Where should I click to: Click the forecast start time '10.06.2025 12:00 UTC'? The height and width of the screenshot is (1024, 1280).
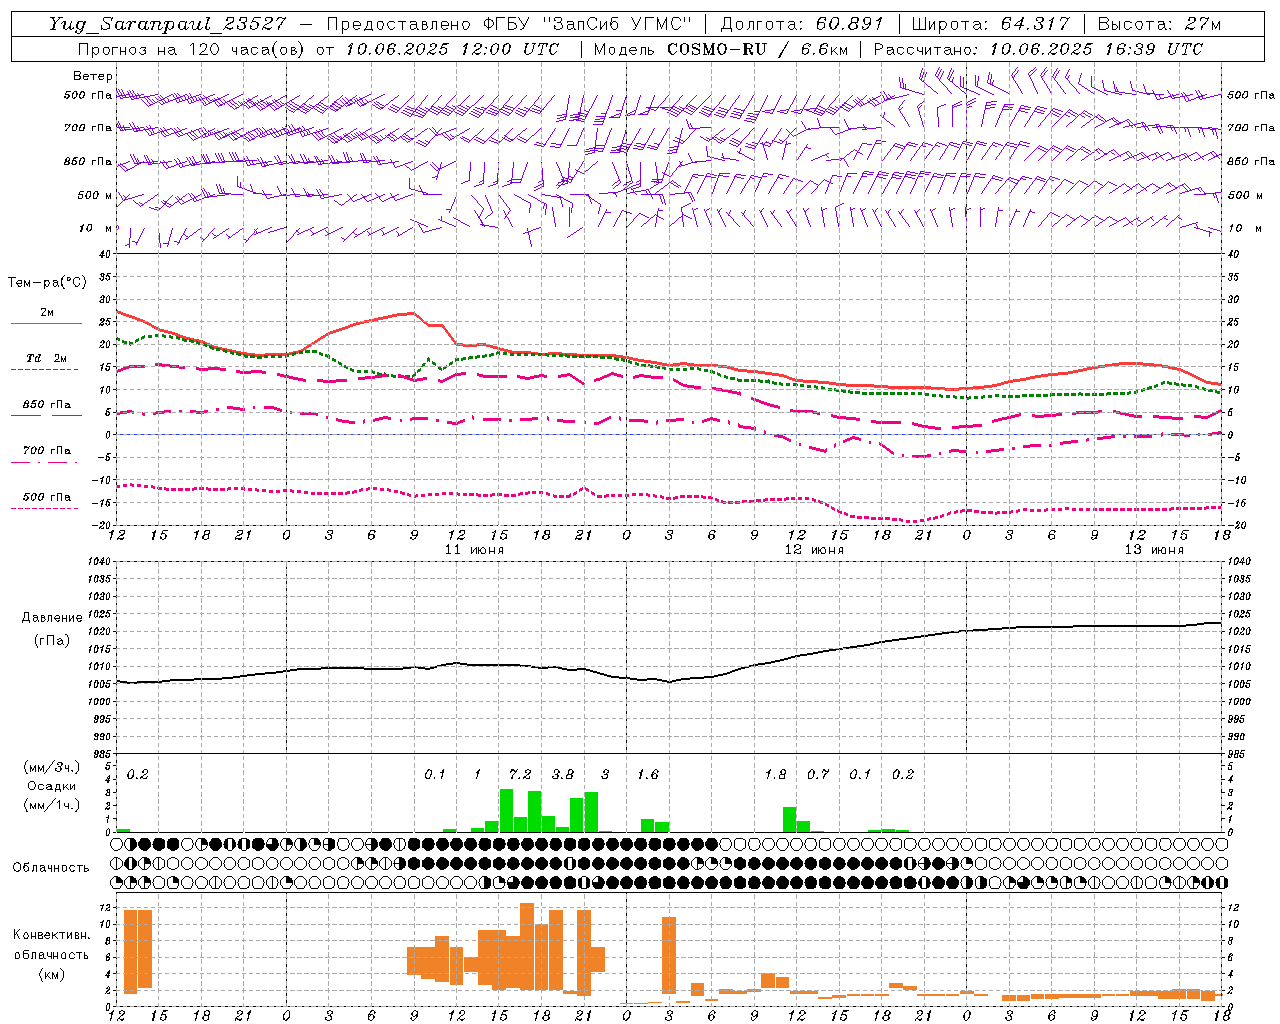(x=452, y=49)
